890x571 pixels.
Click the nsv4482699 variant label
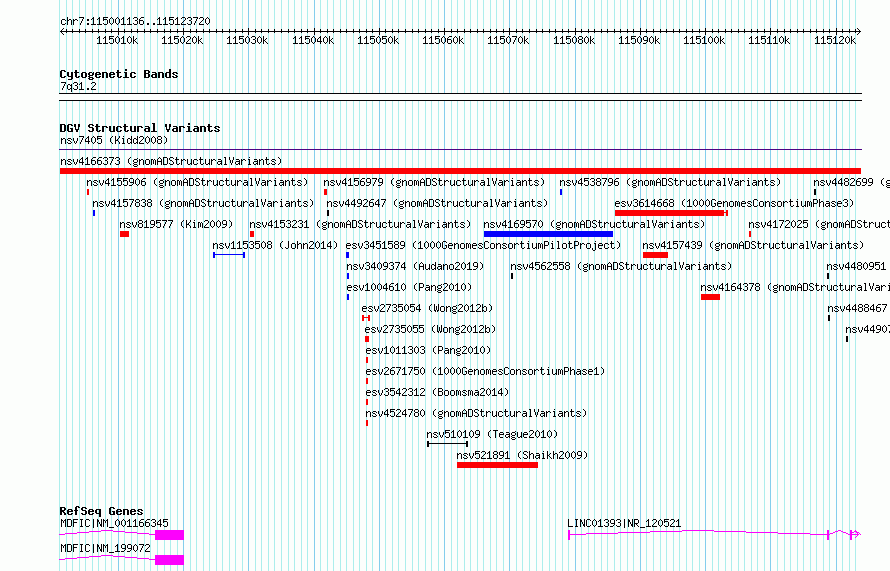[x=851, y=182]
